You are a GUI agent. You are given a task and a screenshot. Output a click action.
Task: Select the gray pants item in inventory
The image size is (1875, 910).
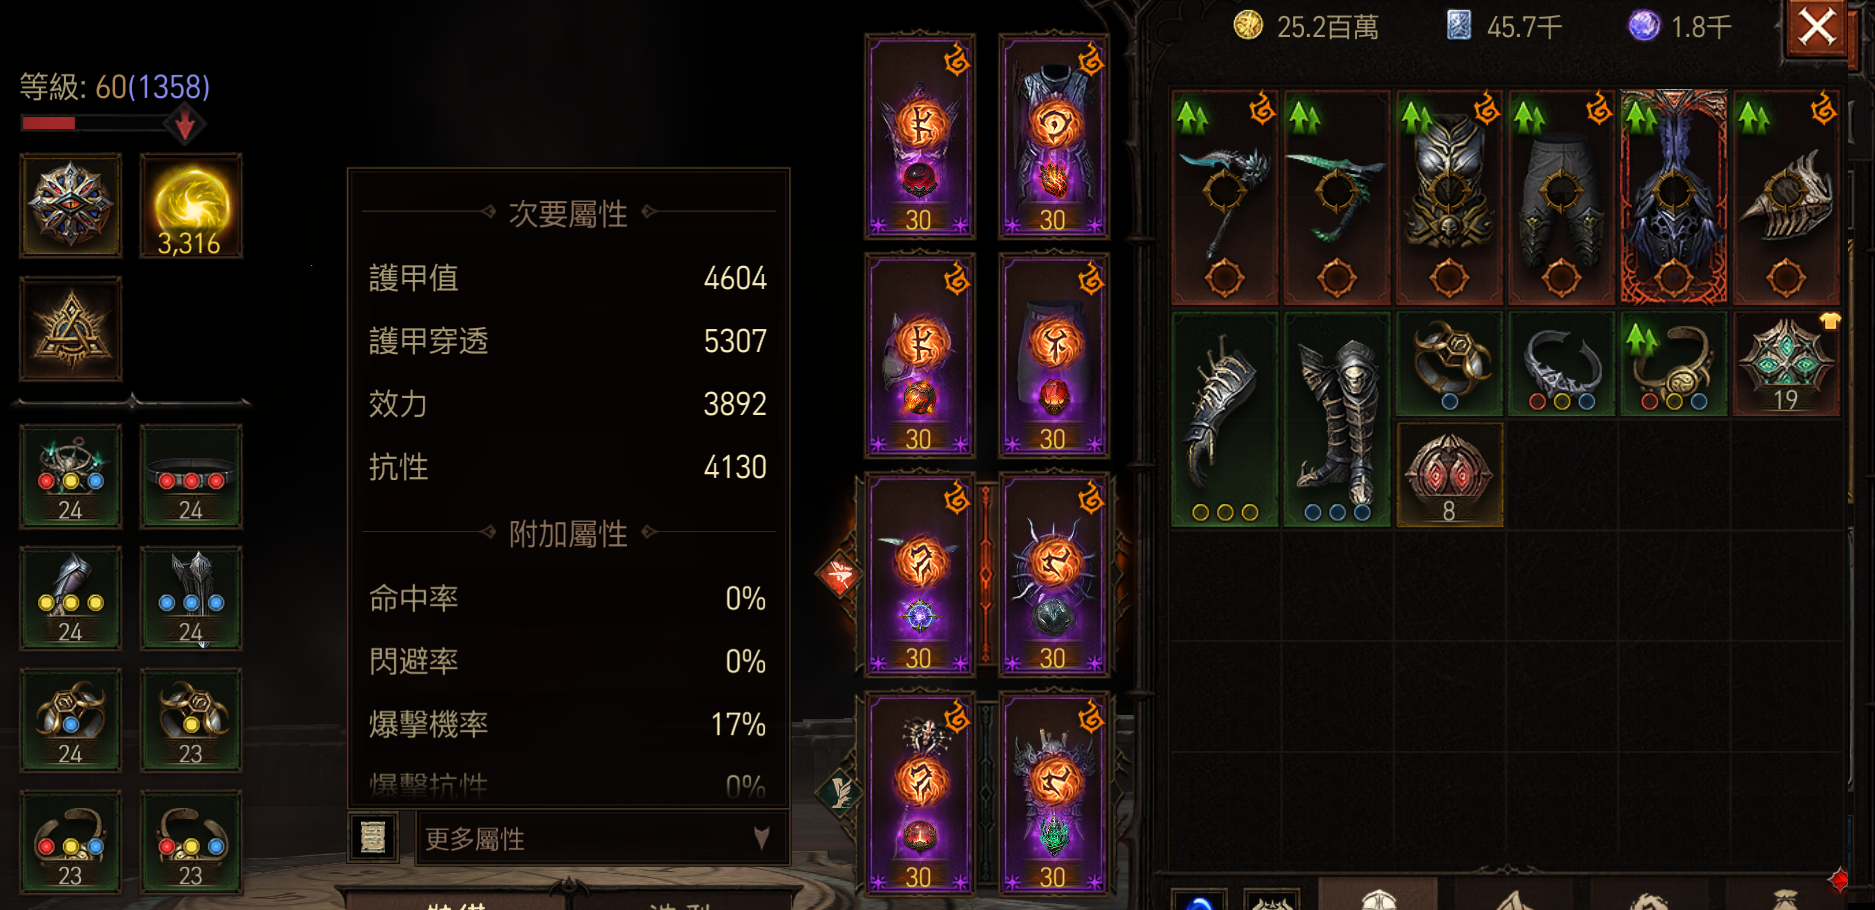(x=1561, y=197)
